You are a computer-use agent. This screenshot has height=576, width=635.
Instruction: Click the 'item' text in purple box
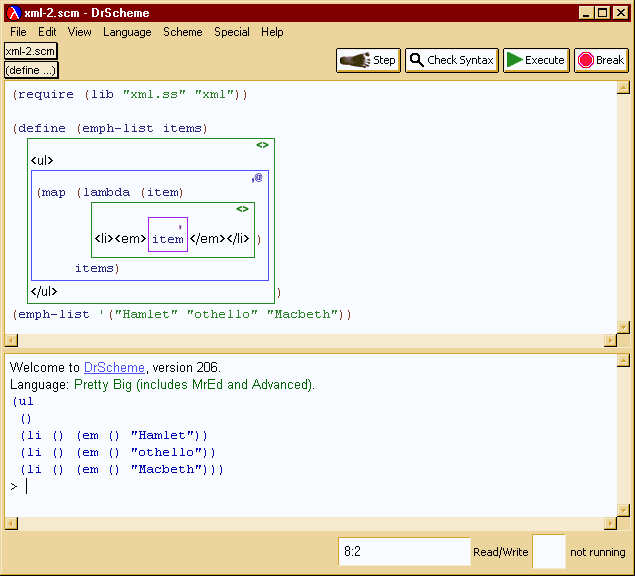click(168, 239)
